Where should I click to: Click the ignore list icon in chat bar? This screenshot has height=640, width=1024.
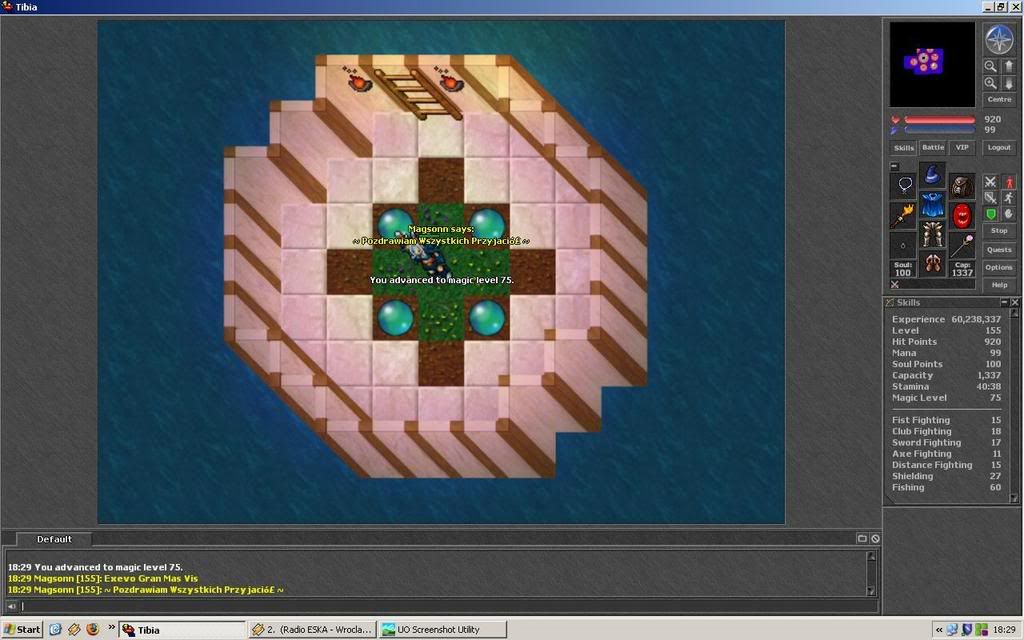click(x=875, y=538)
